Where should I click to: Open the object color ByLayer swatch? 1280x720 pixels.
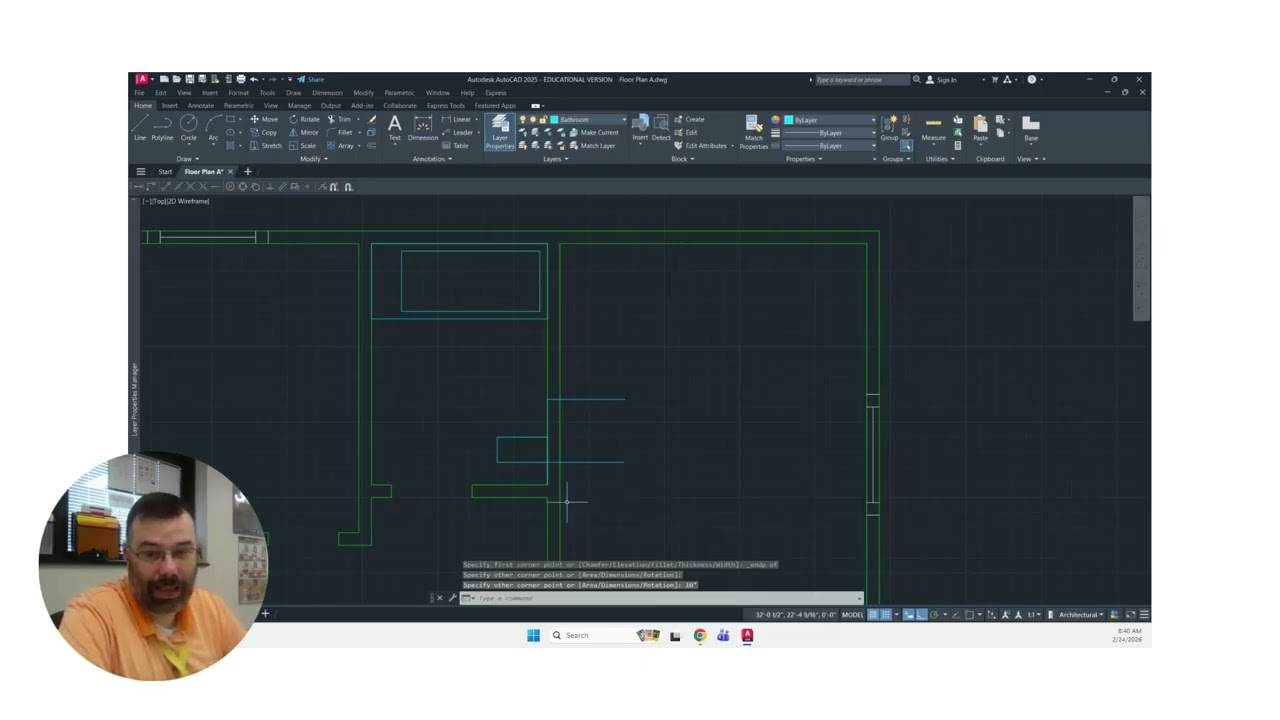[829, 120]
